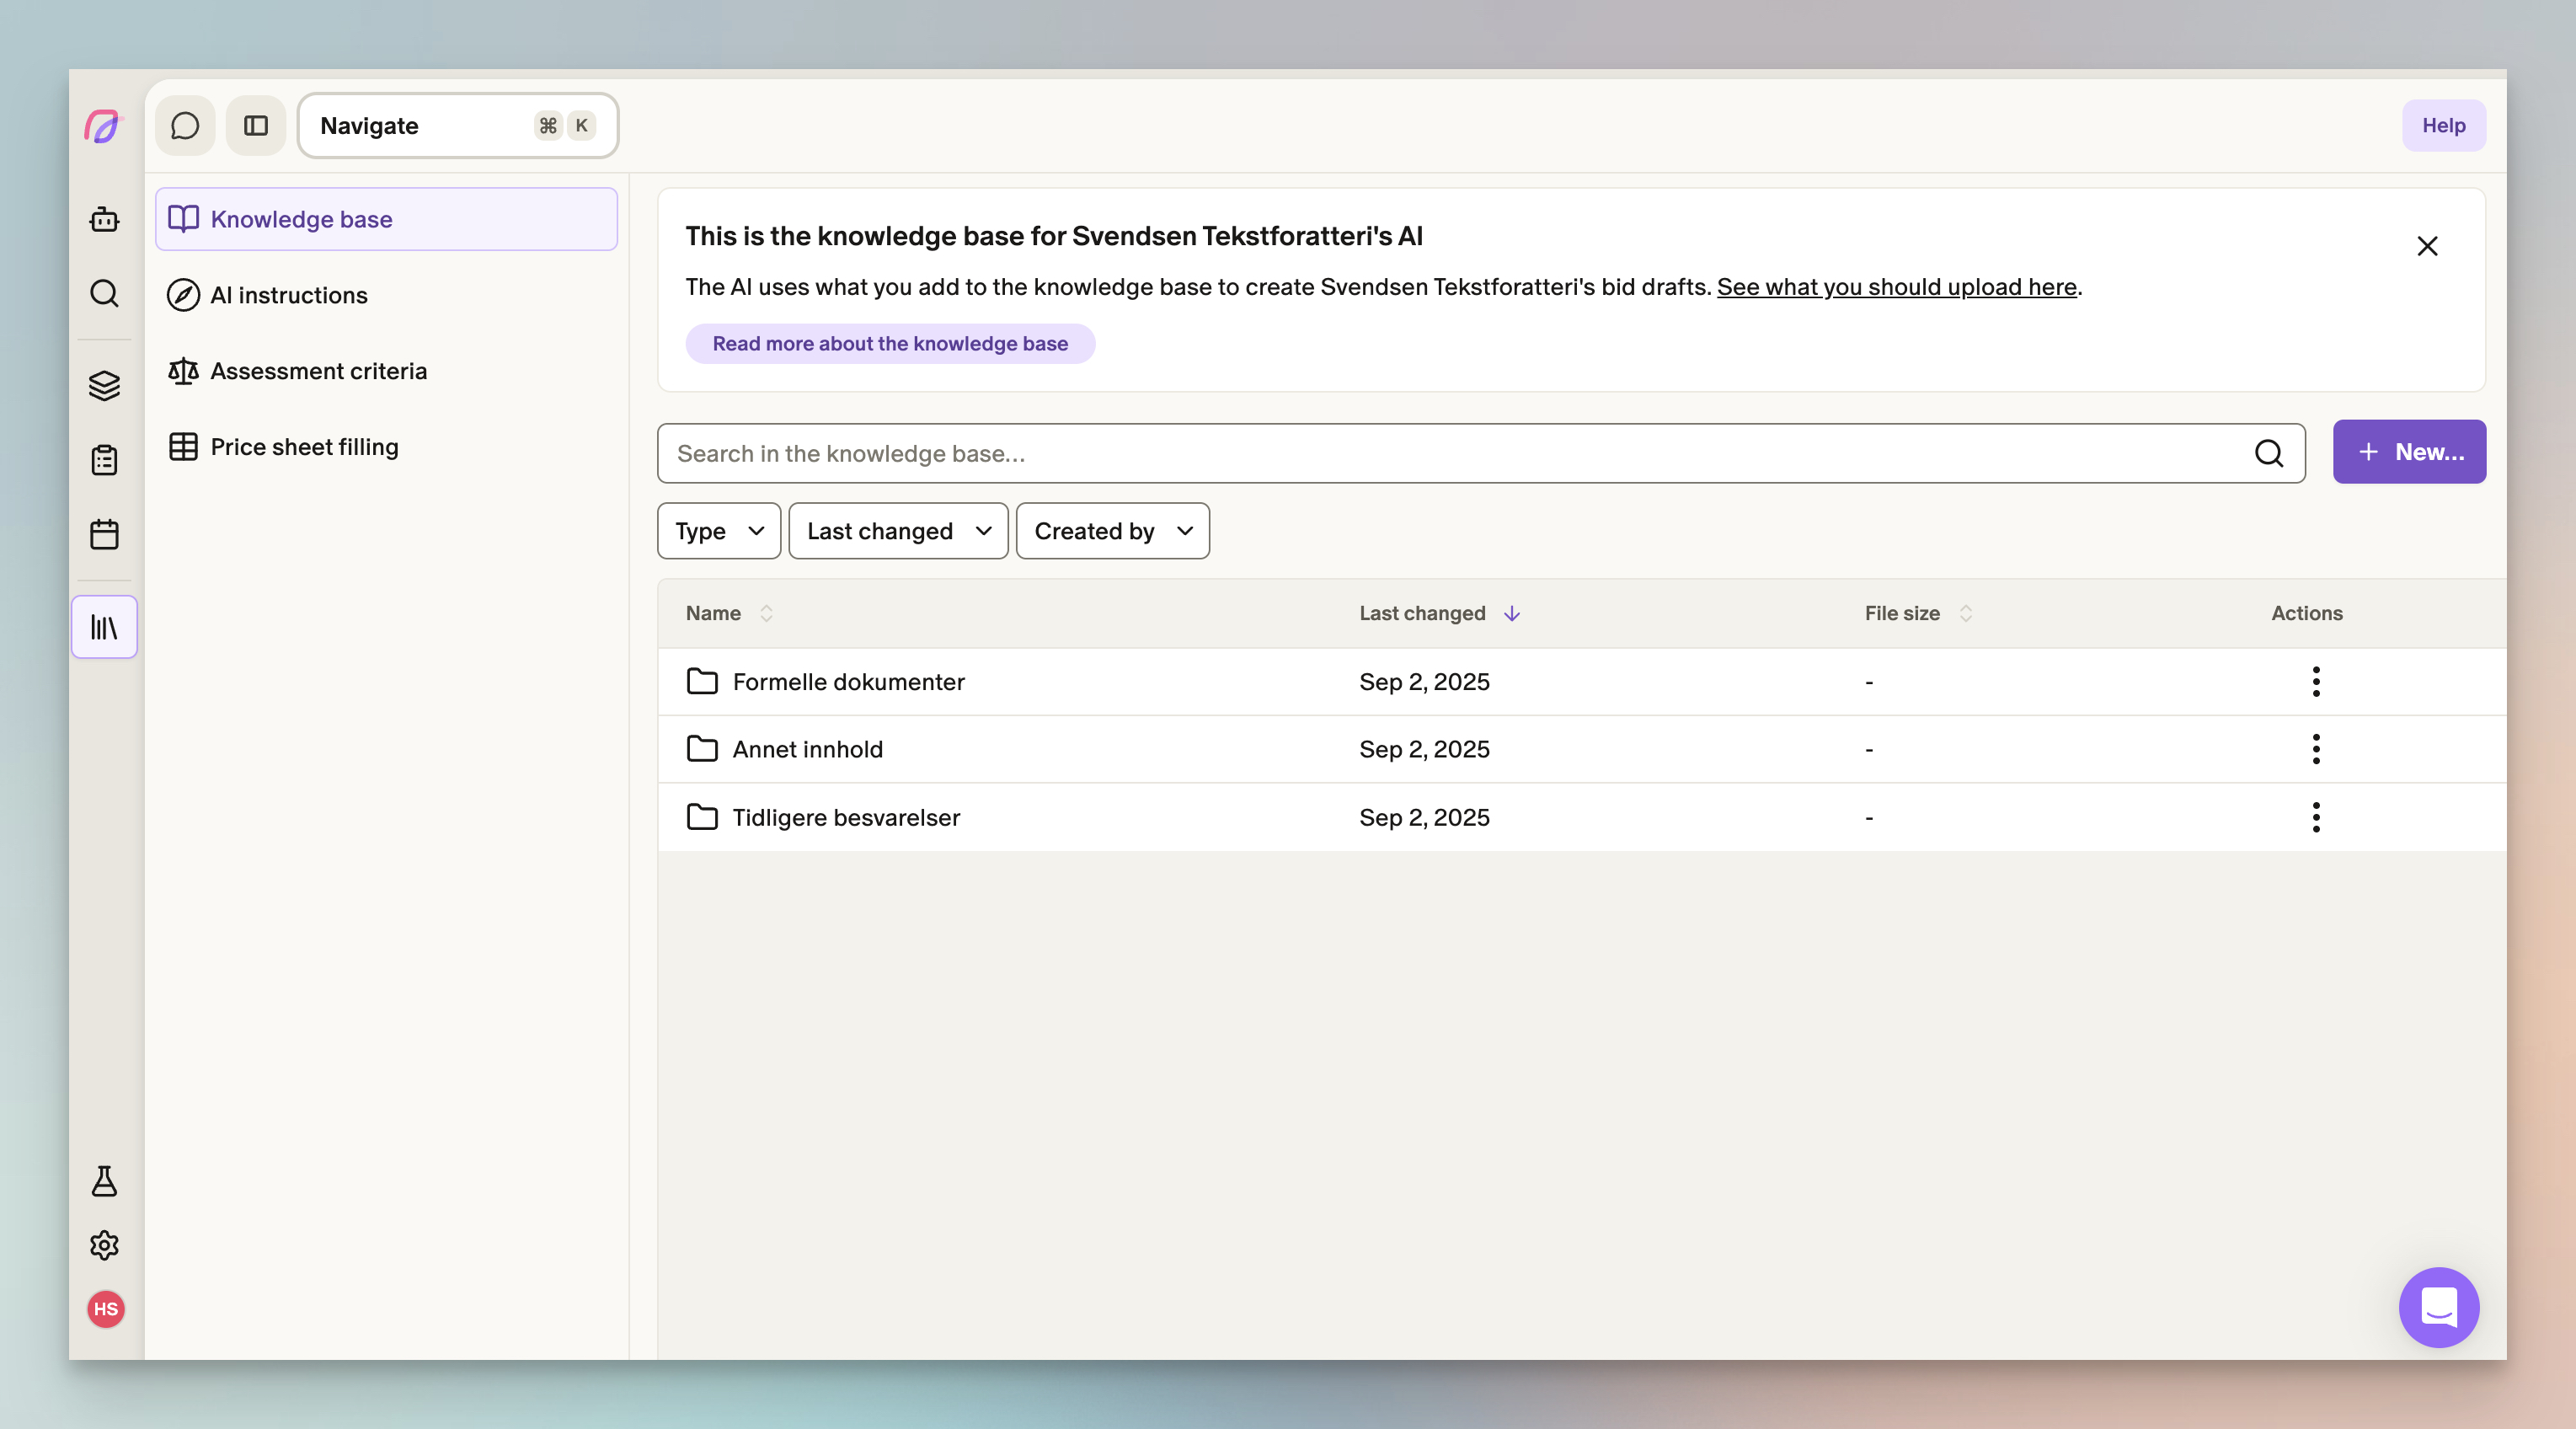Click the Help button
Image resolution: width=2576 pixels, height=1429 pixels.
[x=2443, y=126]
